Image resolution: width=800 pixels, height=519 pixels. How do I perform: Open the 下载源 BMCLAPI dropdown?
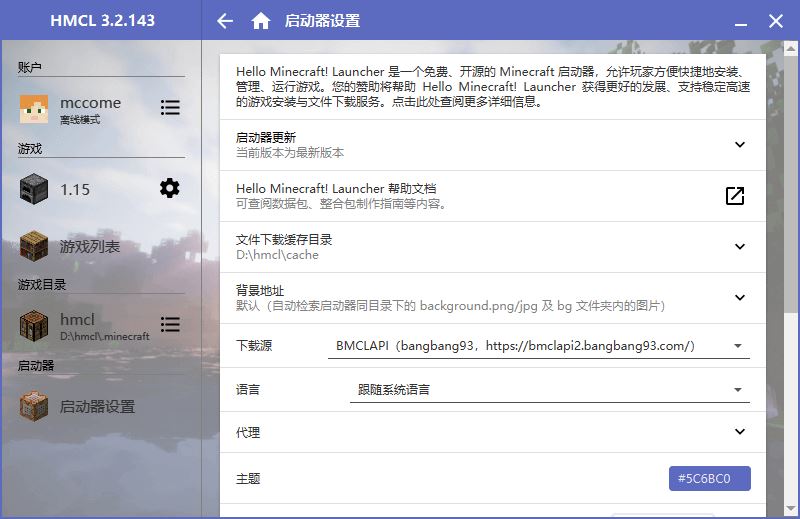pos(540,346)
